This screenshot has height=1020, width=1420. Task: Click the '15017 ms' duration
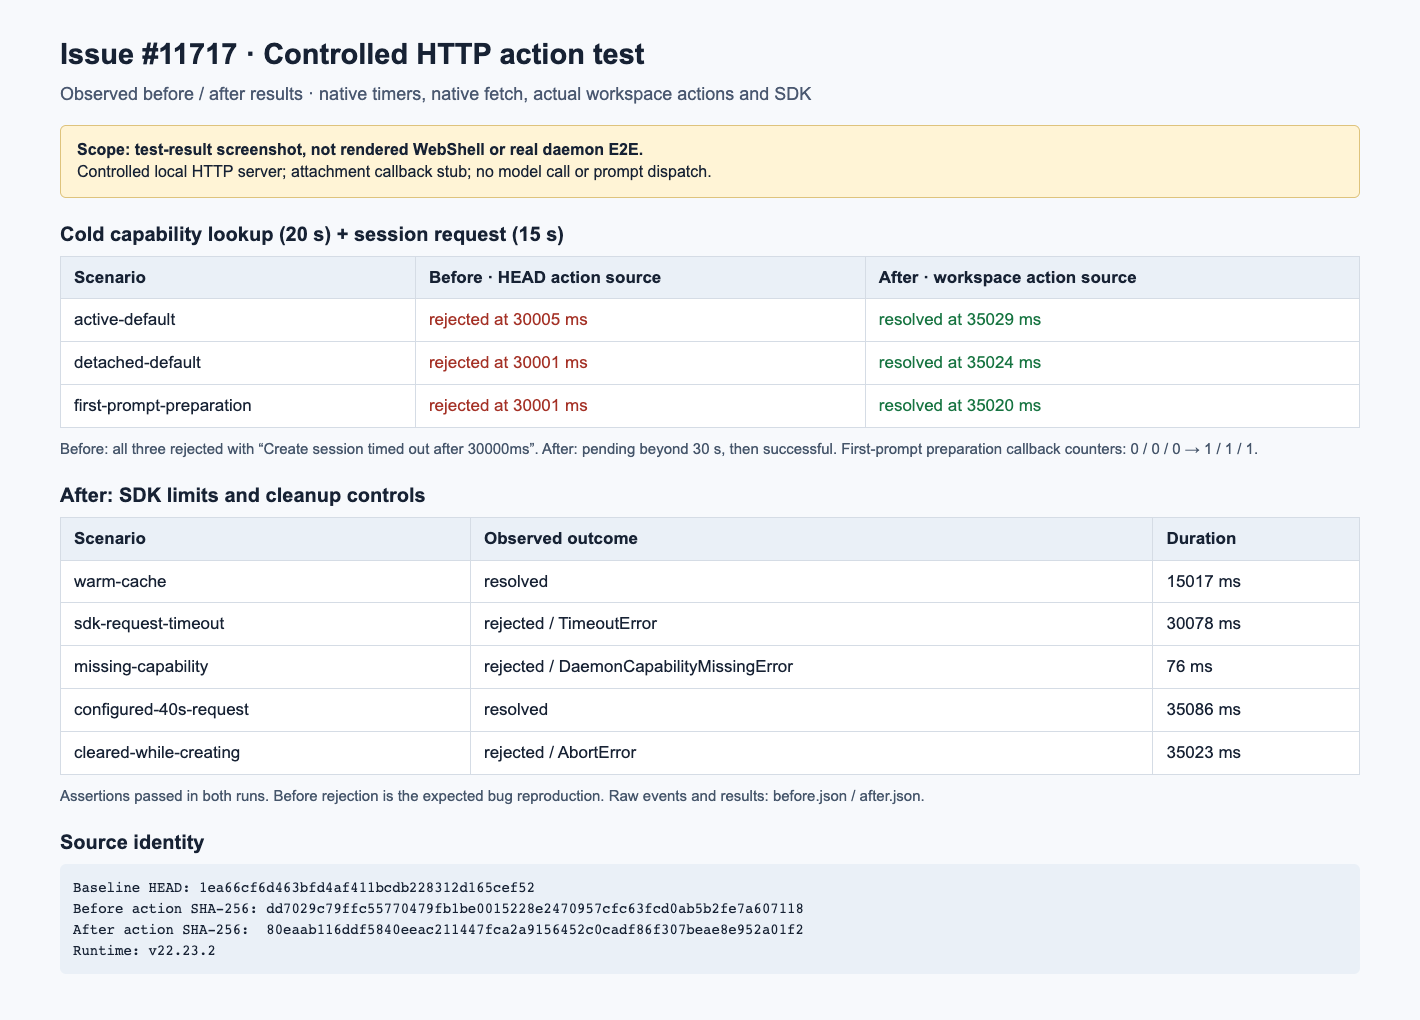click(x=1204, y=581)
